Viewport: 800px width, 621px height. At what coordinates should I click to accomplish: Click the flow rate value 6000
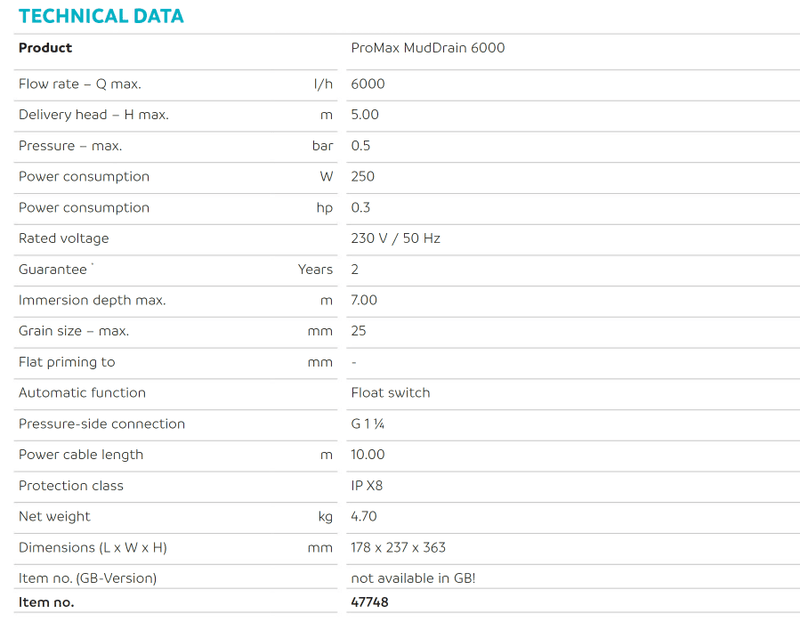coord(367,84)
